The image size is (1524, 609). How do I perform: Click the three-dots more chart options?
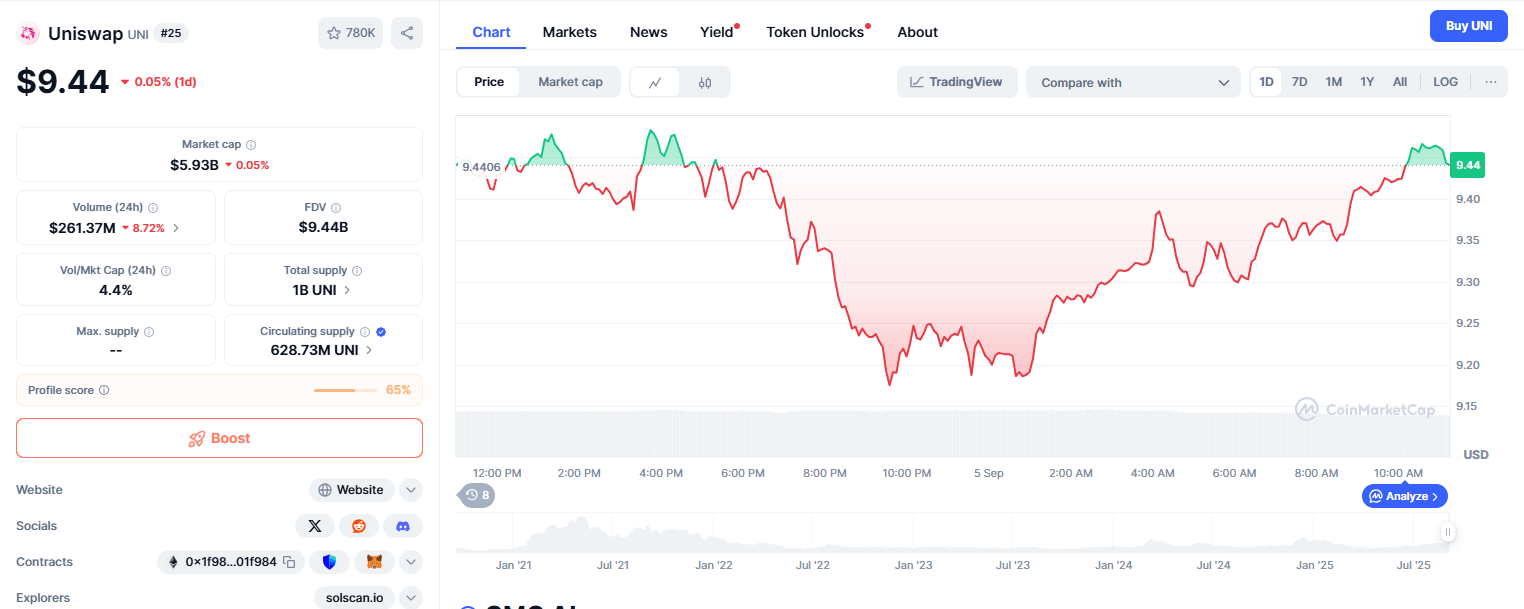coord(1491,82)
